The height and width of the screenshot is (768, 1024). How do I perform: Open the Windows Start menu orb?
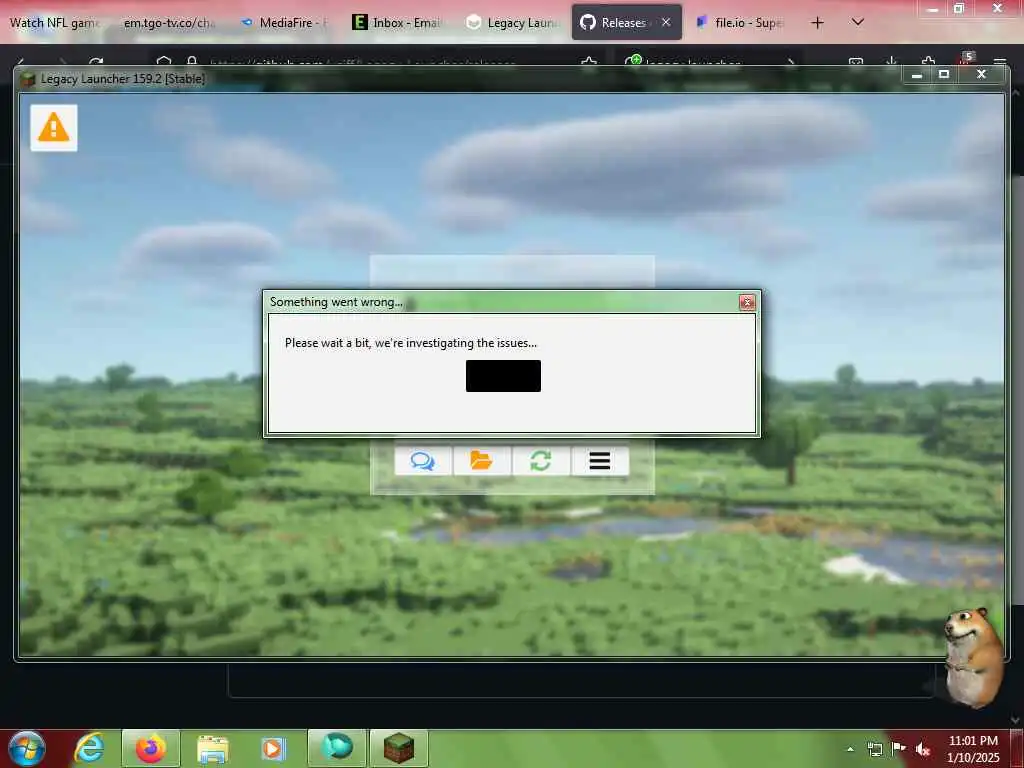point(27,748)
